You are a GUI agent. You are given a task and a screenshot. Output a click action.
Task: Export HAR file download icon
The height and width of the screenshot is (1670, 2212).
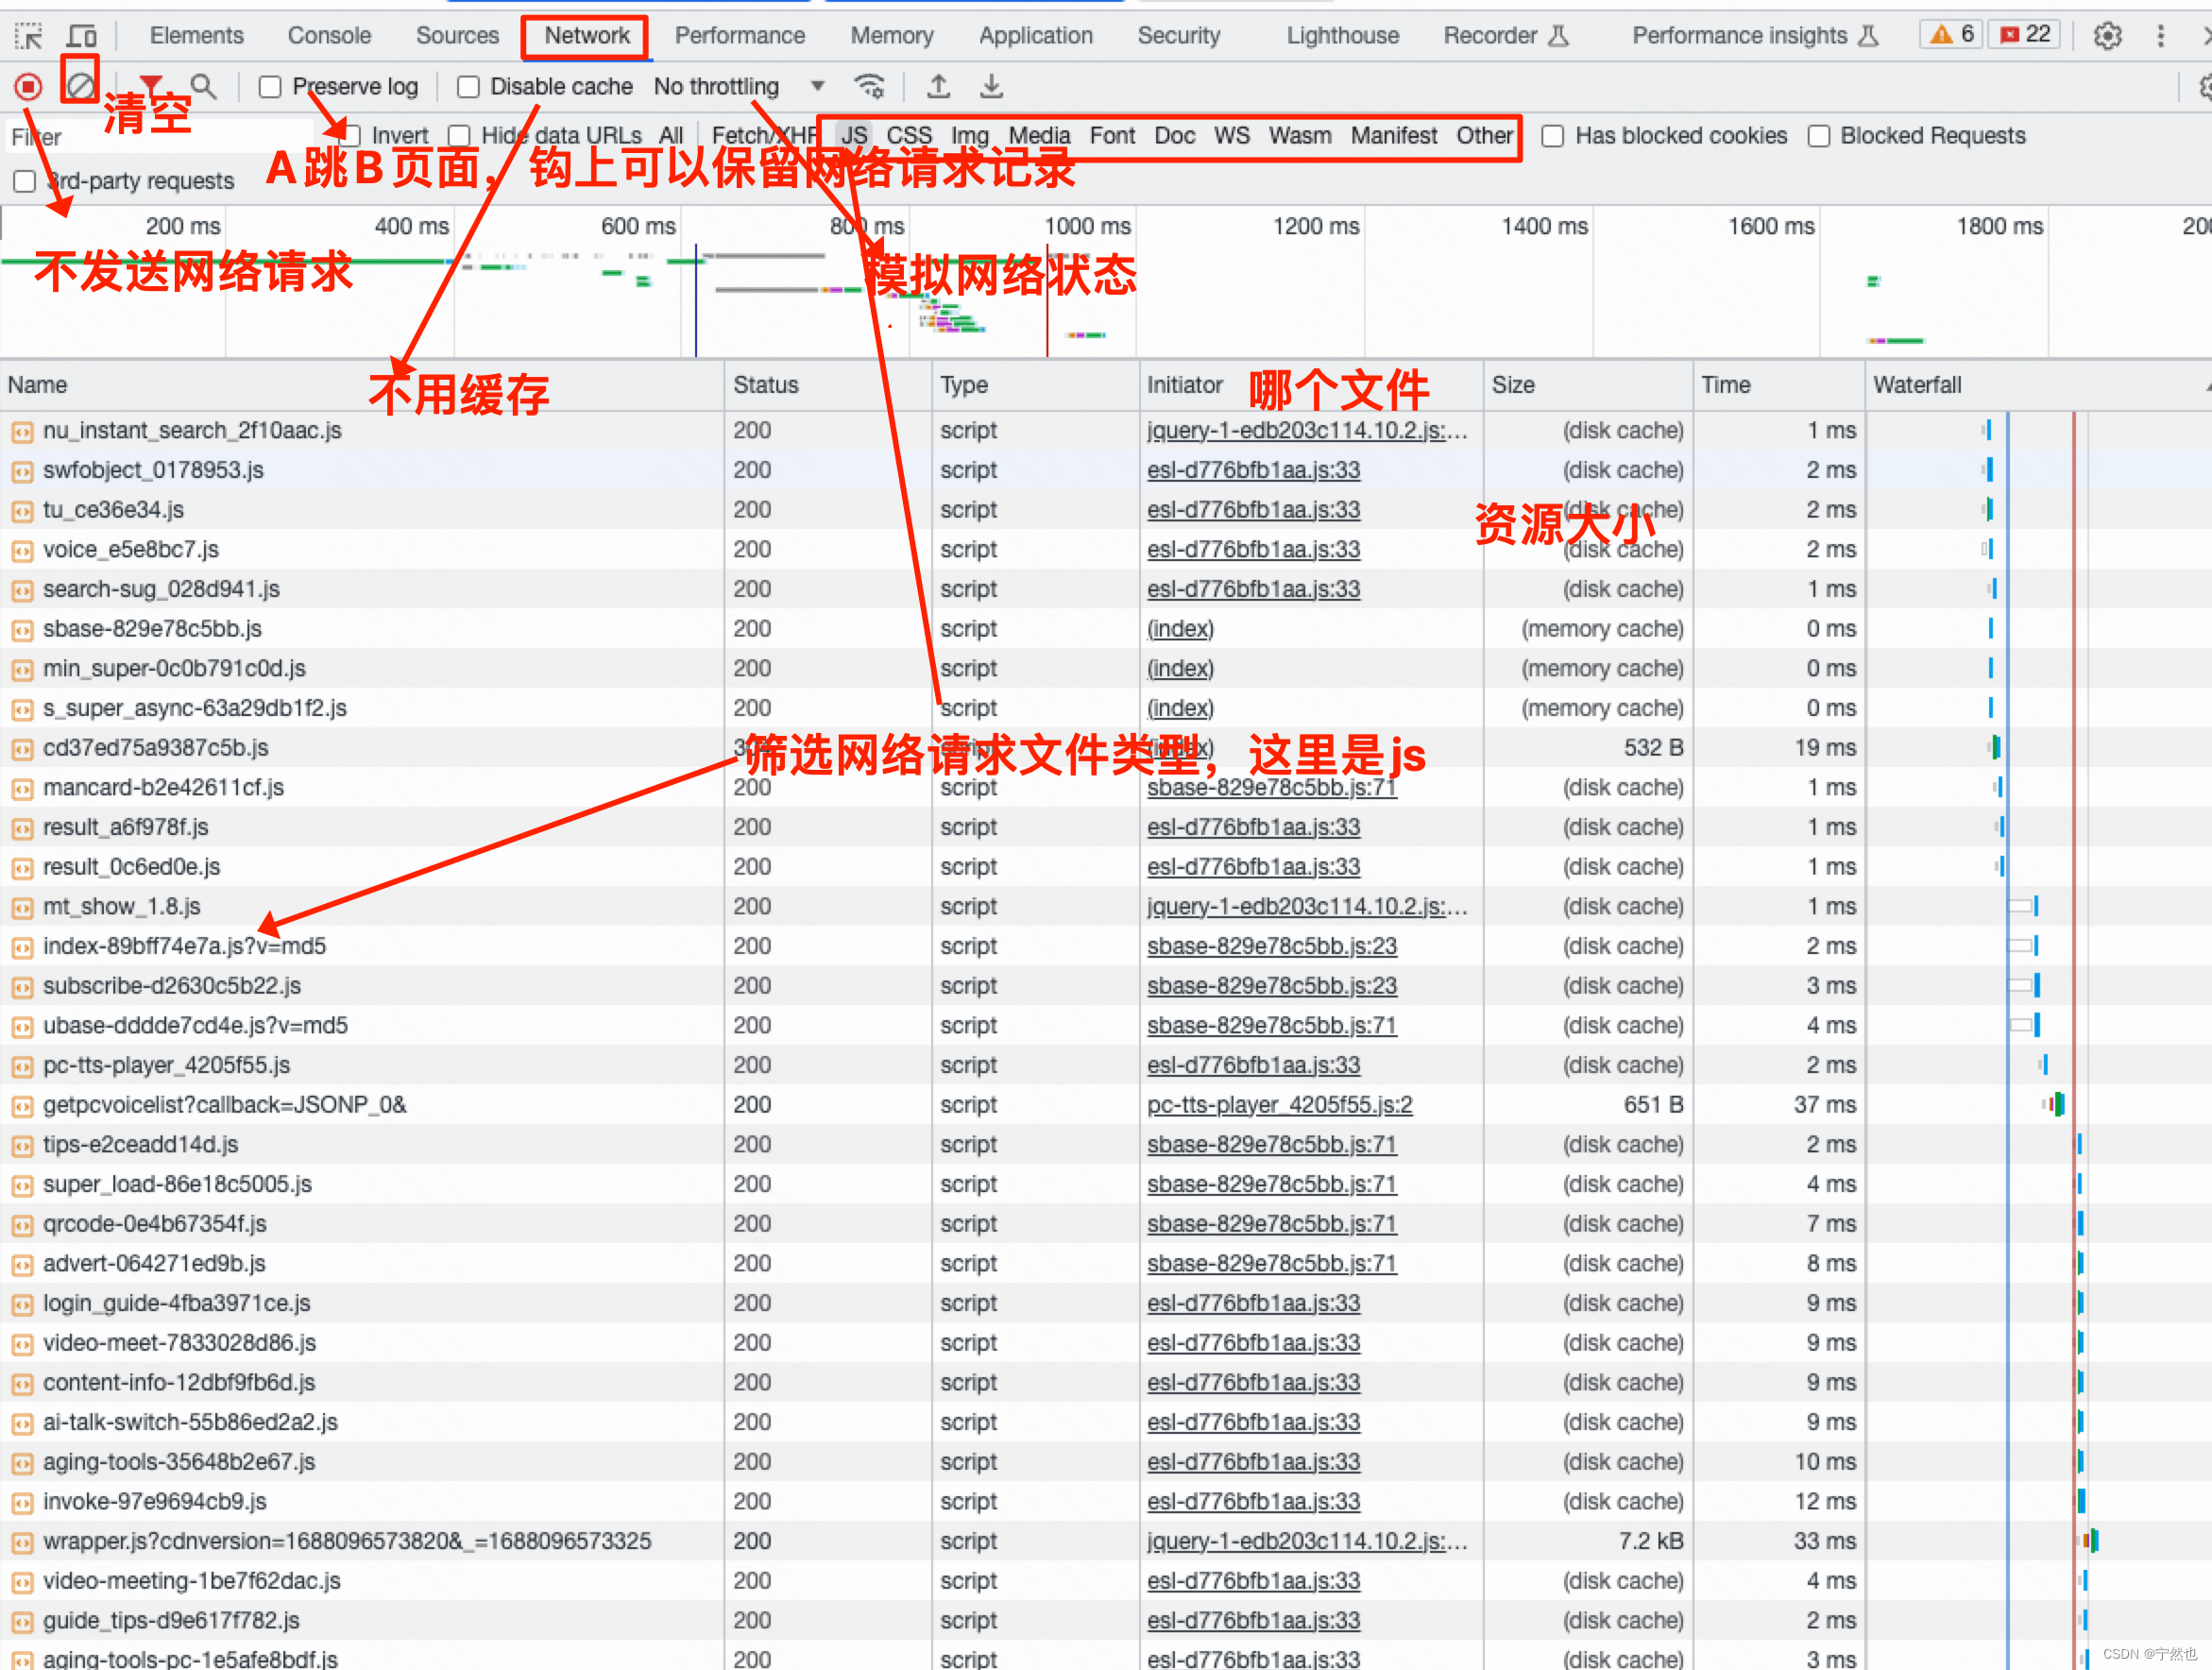pyautogui.click(x=991, y=86)
